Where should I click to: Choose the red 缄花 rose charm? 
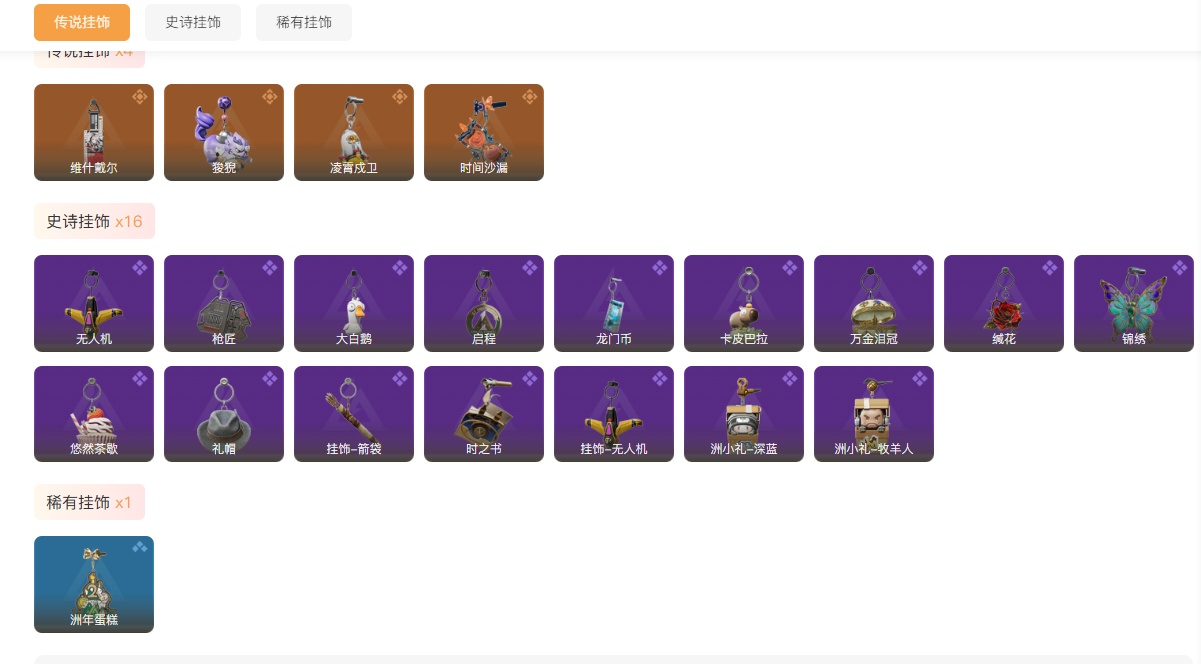(1004, 303)
